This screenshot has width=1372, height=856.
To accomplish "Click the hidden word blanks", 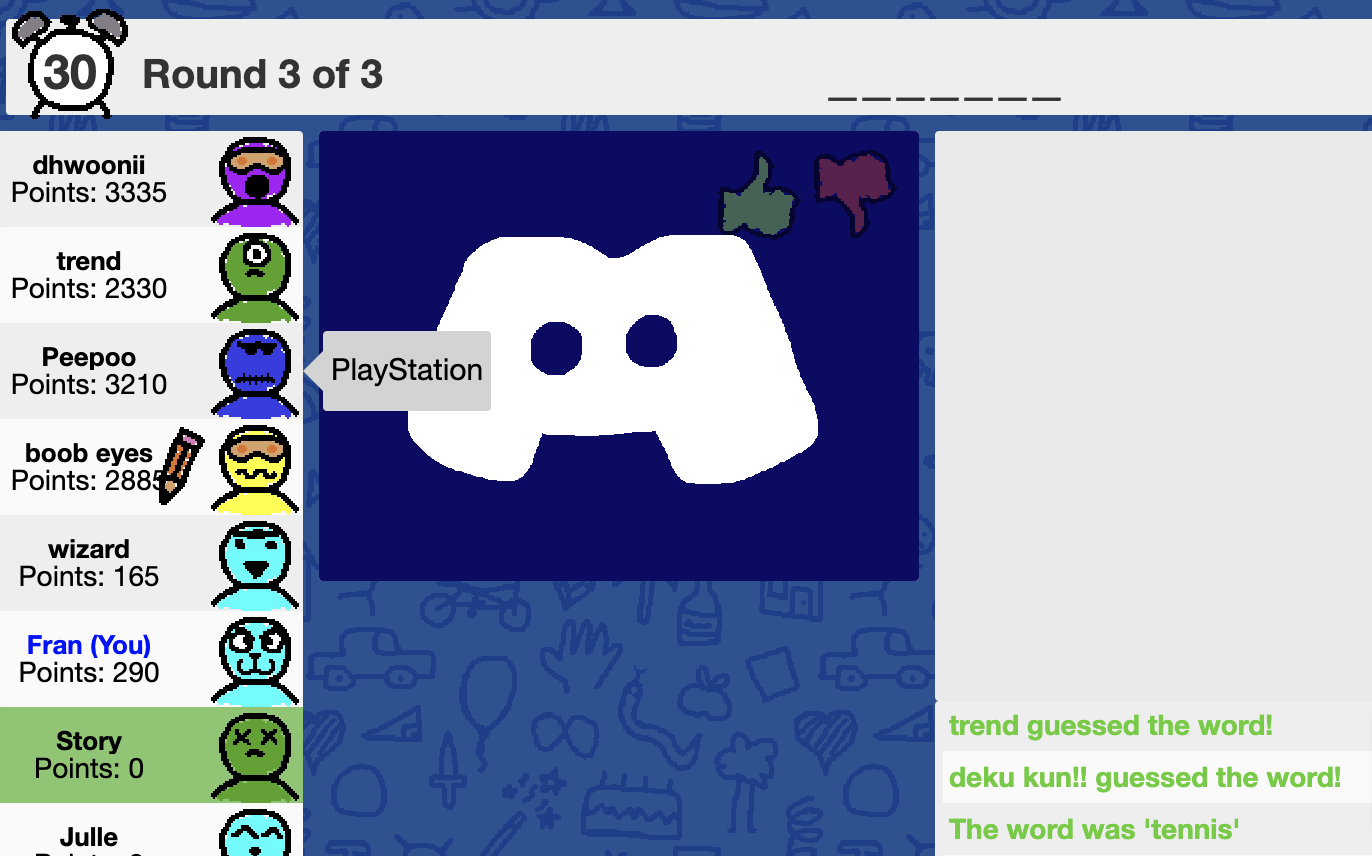I will click(x=944, y=98).
